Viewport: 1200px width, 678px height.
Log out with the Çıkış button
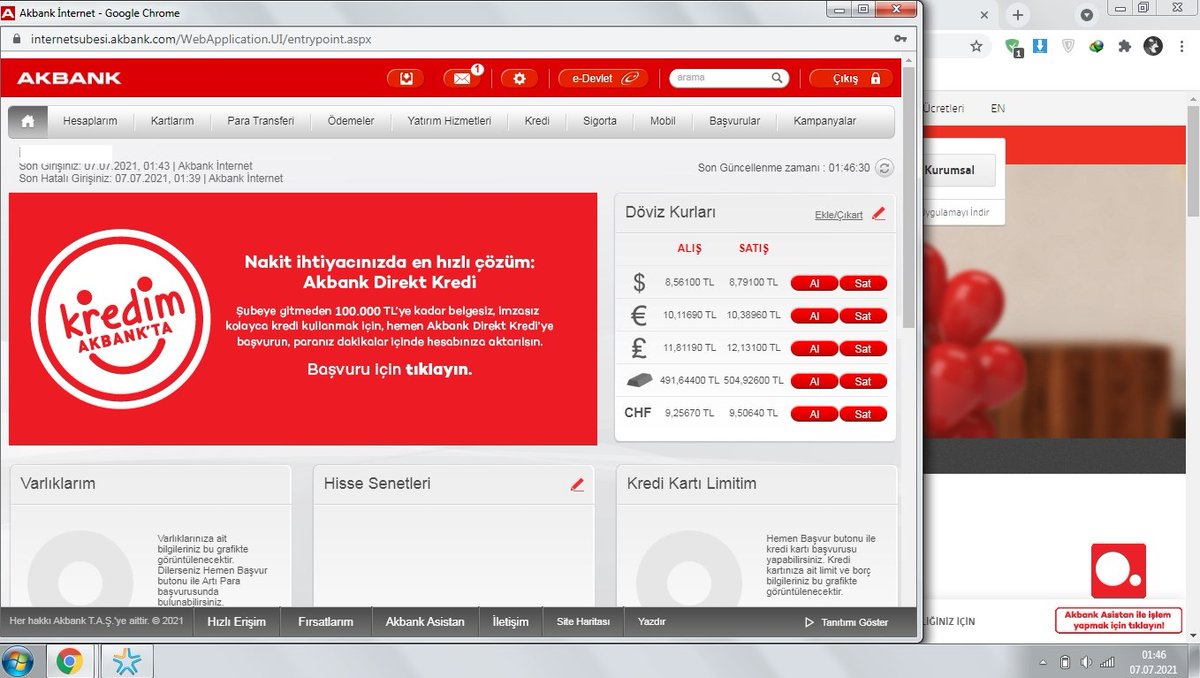[850, 78]
